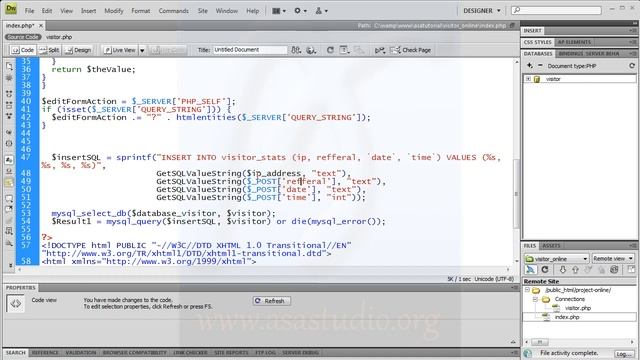Image resolution: width=640 pixels, height=360 pixels.
Task: Select index.php in Remote Site tree
Action: (567, 317)
